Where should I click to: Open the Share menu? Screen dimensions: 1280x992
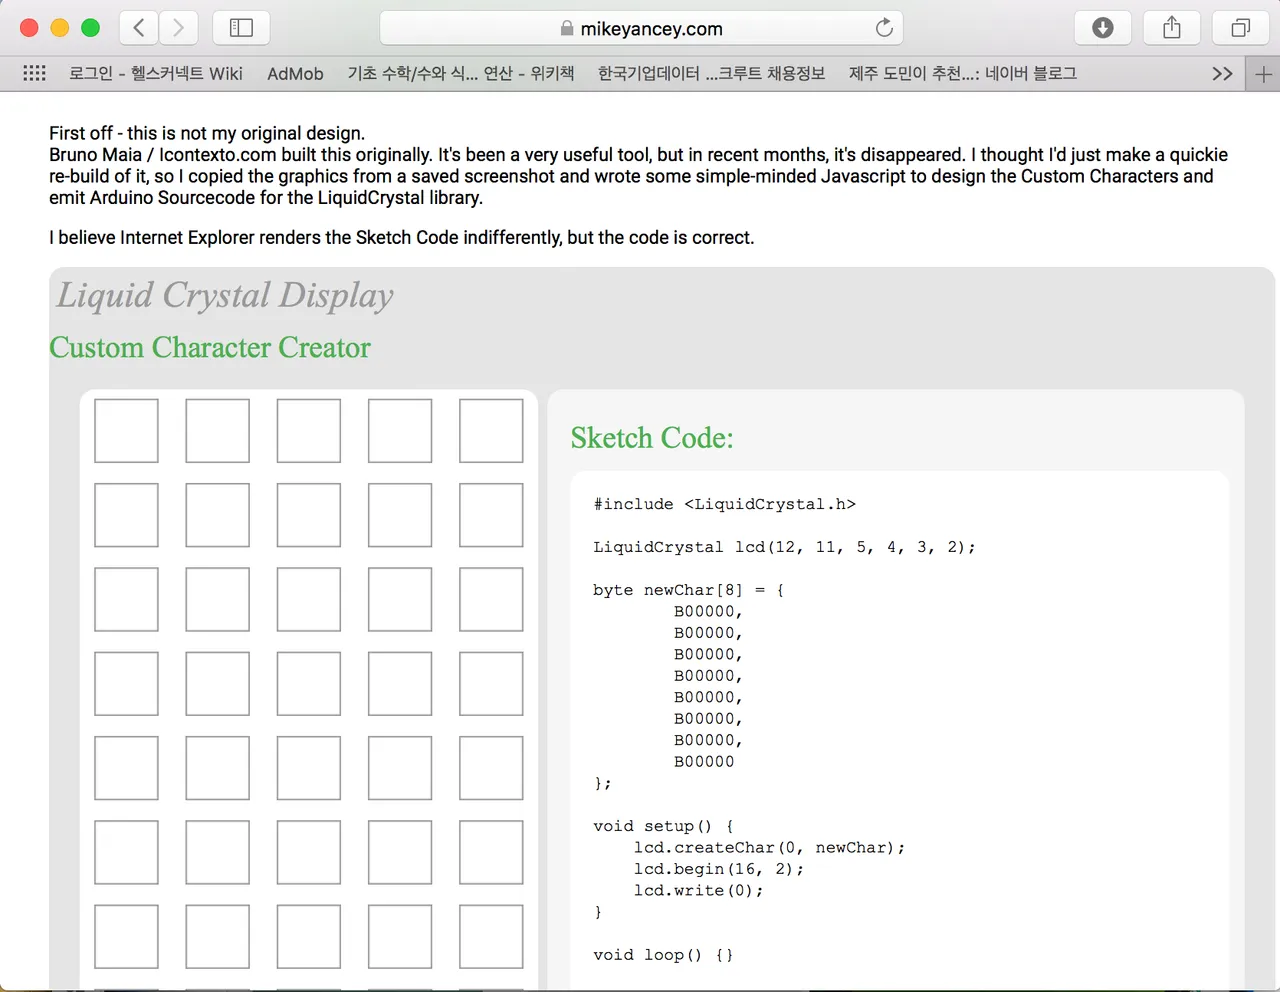click(1172, 28)
